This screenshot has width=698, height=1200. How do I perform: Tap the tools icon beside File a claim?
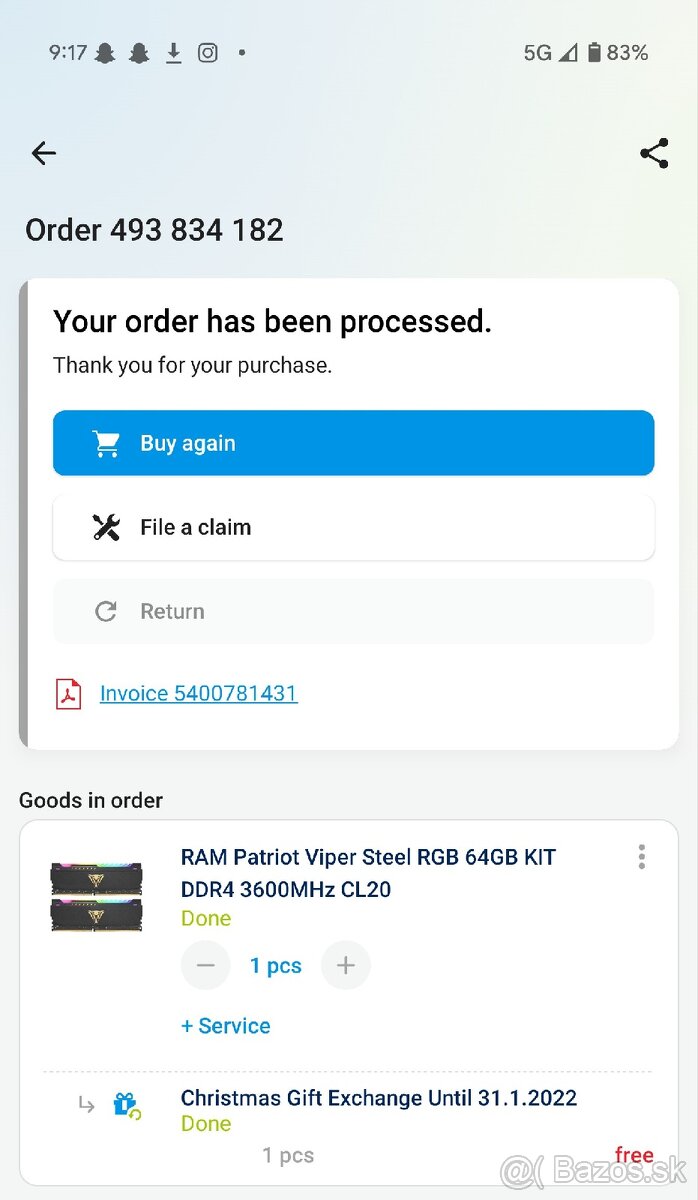tap(106, 527)
